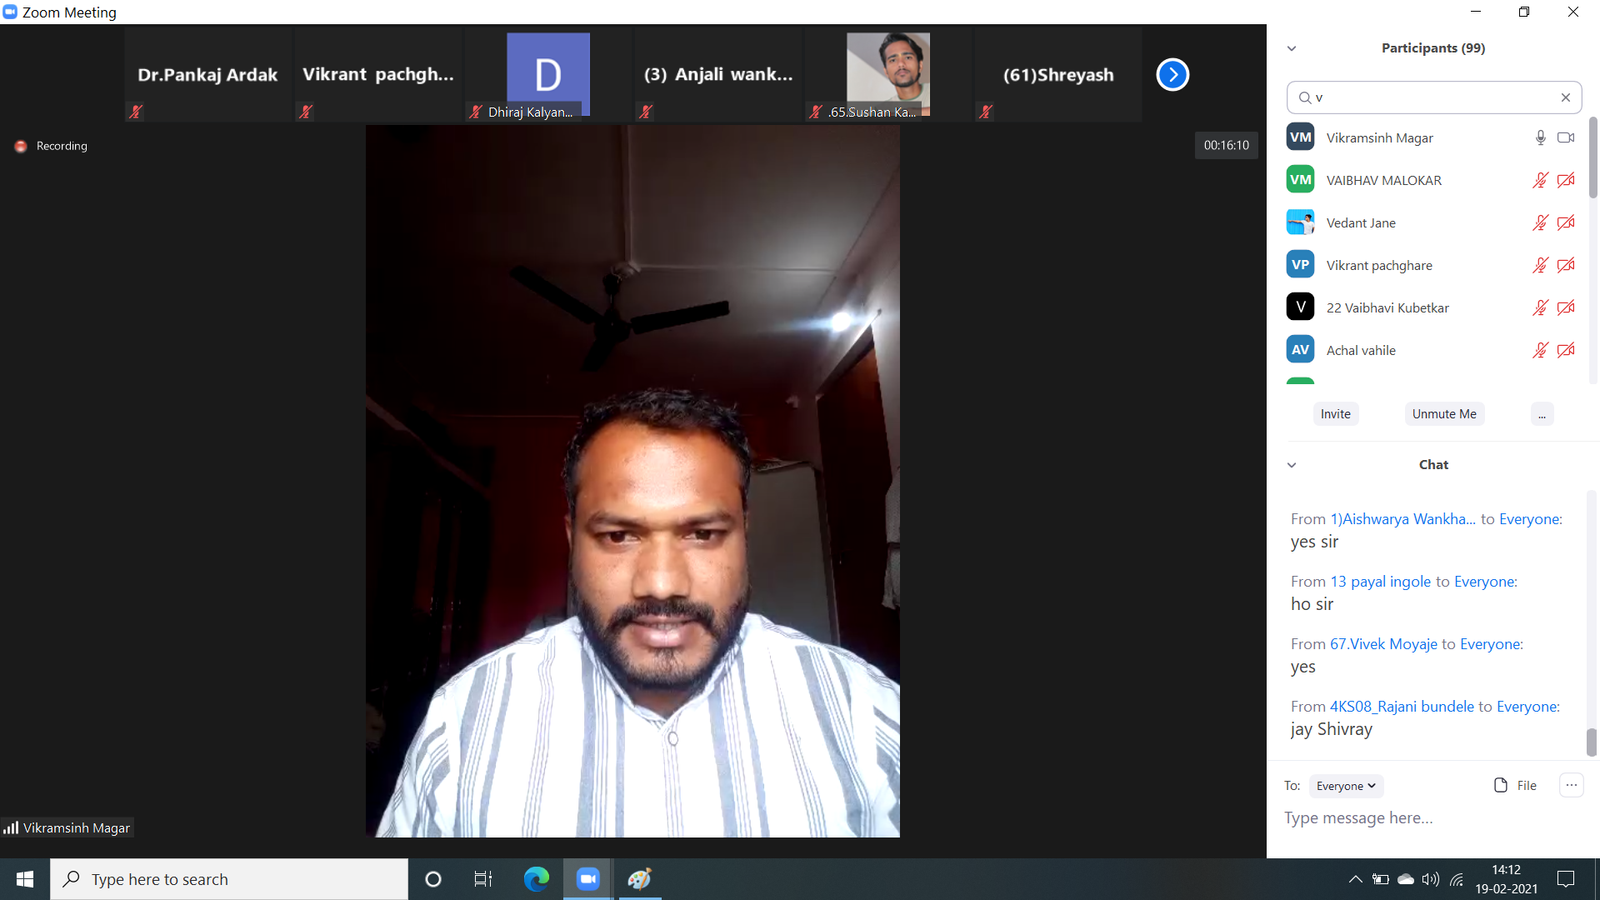Click the signal strength icon near speaker name
1600x900 pixels.
(x=11, y=828)
